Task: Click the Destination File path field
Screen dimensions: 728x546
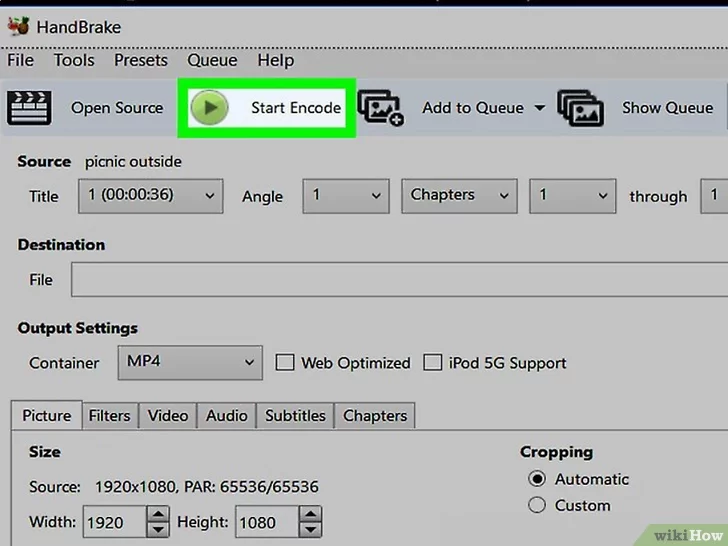Action: (x=399, y=279)
